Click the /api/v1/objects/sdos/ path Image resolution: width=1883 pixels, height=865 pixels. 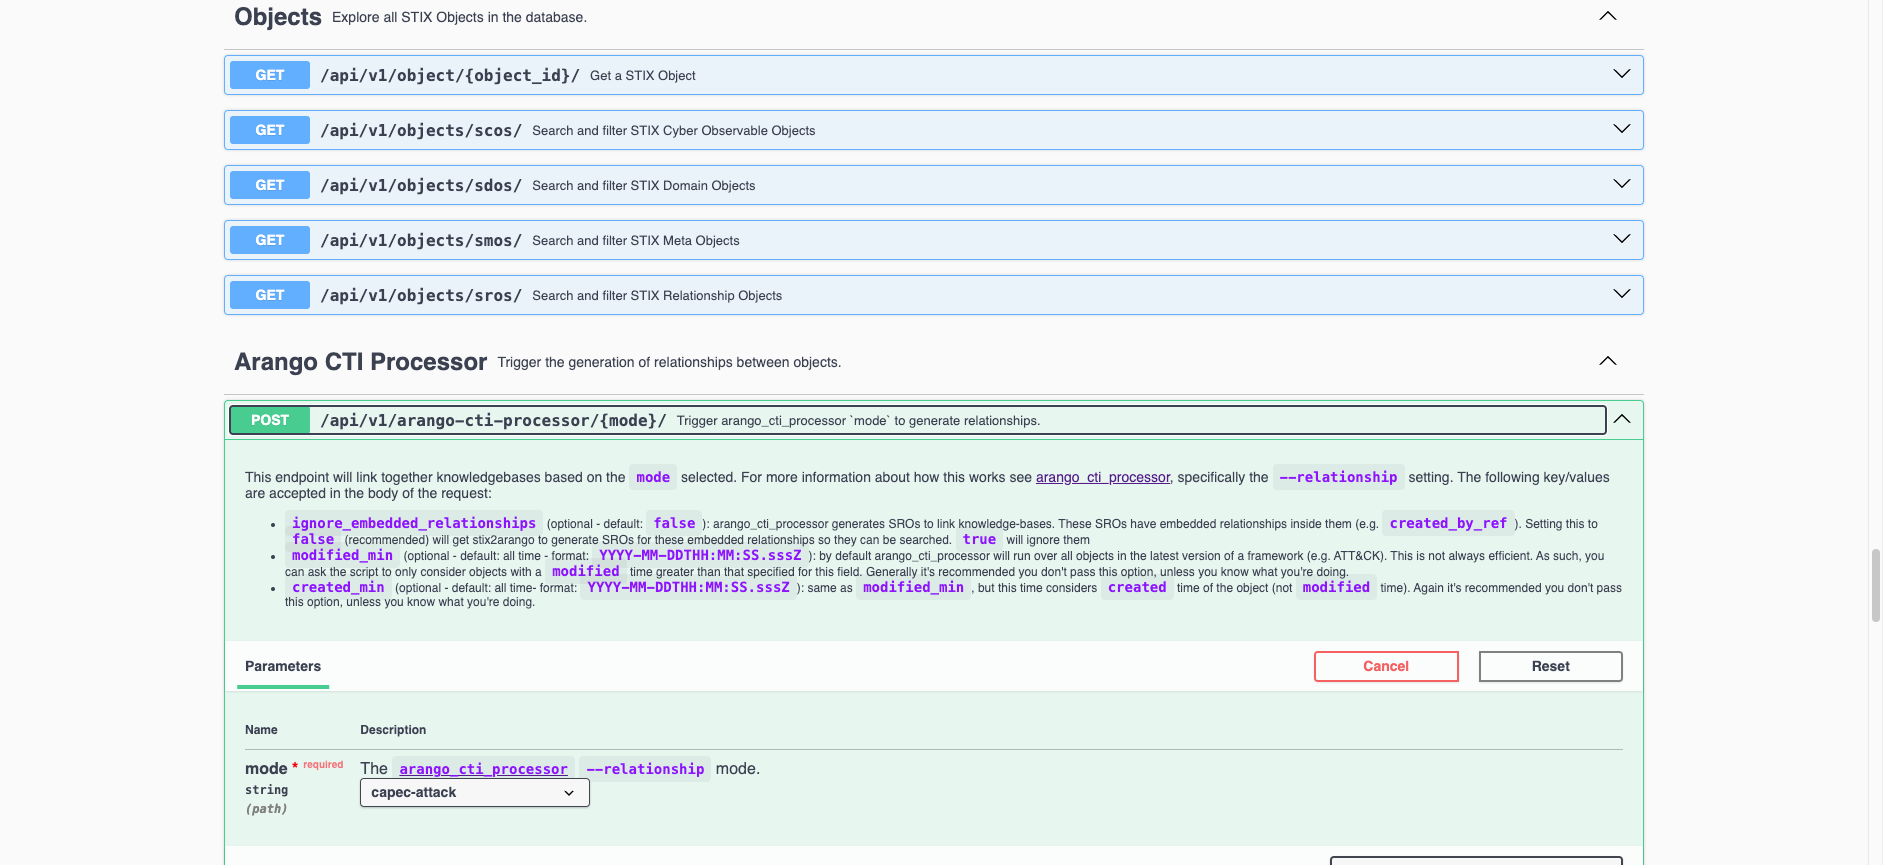point(421,185)
